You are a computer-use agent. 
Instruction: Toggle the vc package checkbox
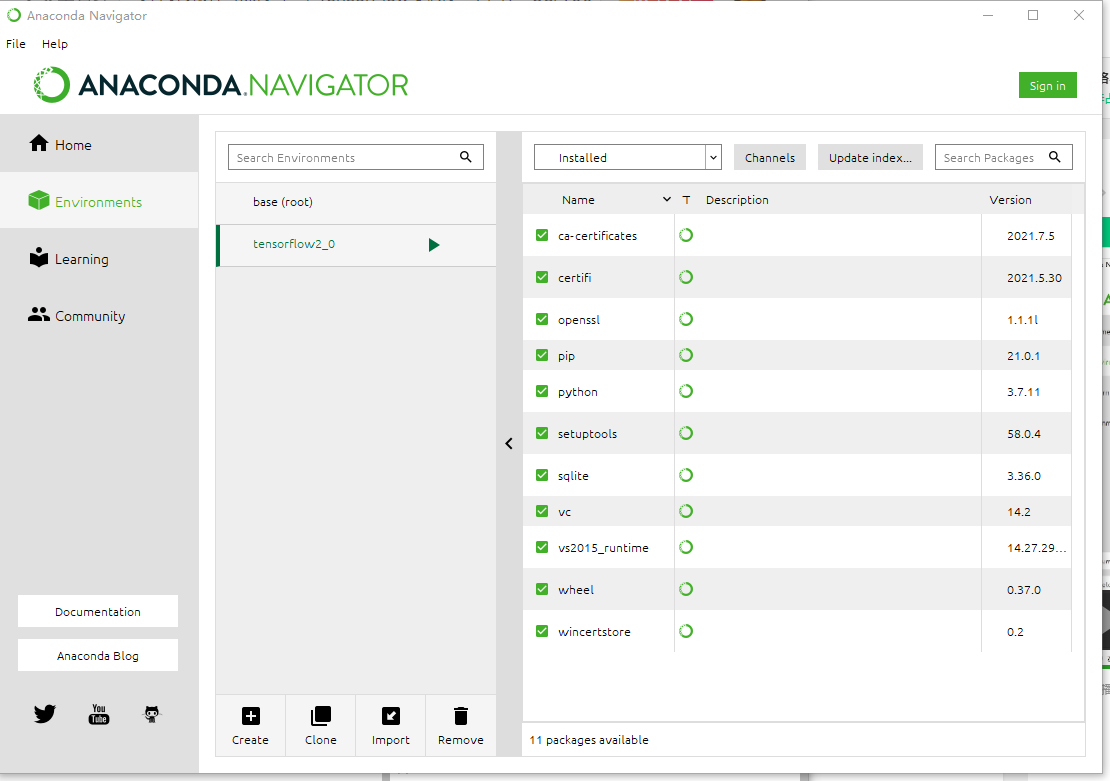pyautogui.click(x=542, y=511)
